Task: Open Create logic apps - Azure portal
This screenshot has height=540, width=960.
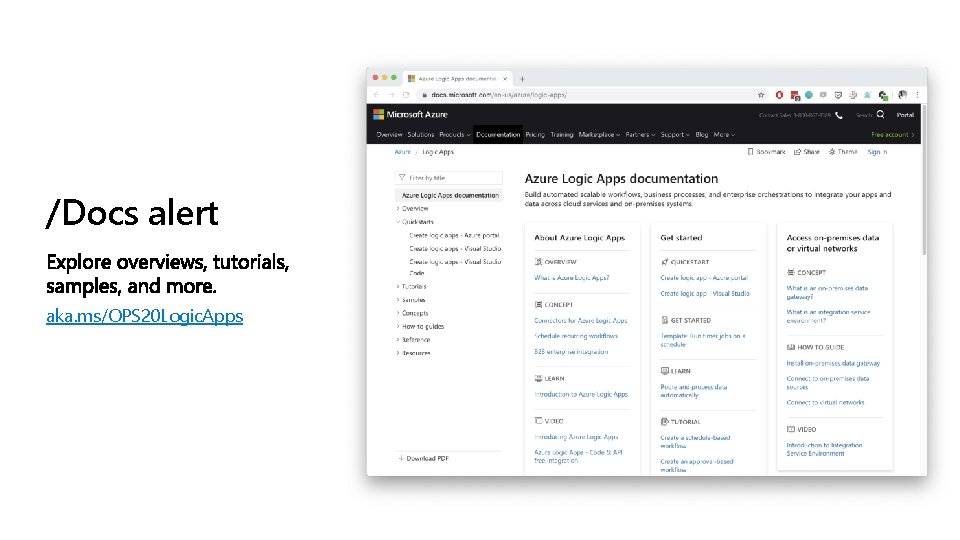Action: click(x=454, y=235)
